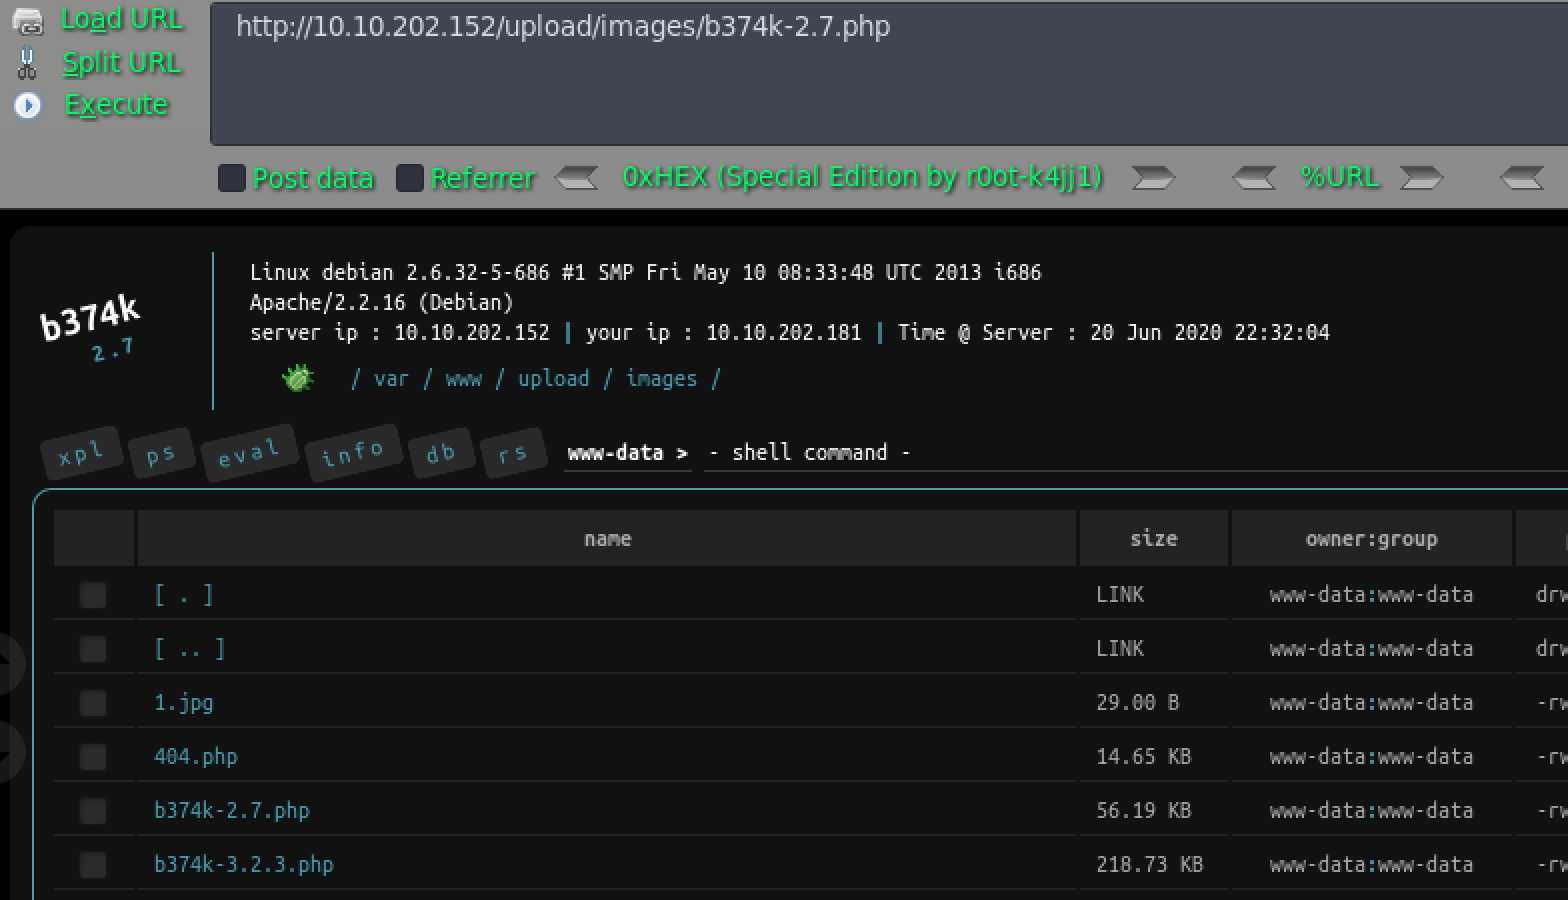
Task: Check the box for the [ .. ] row
Action: (93, 649)
